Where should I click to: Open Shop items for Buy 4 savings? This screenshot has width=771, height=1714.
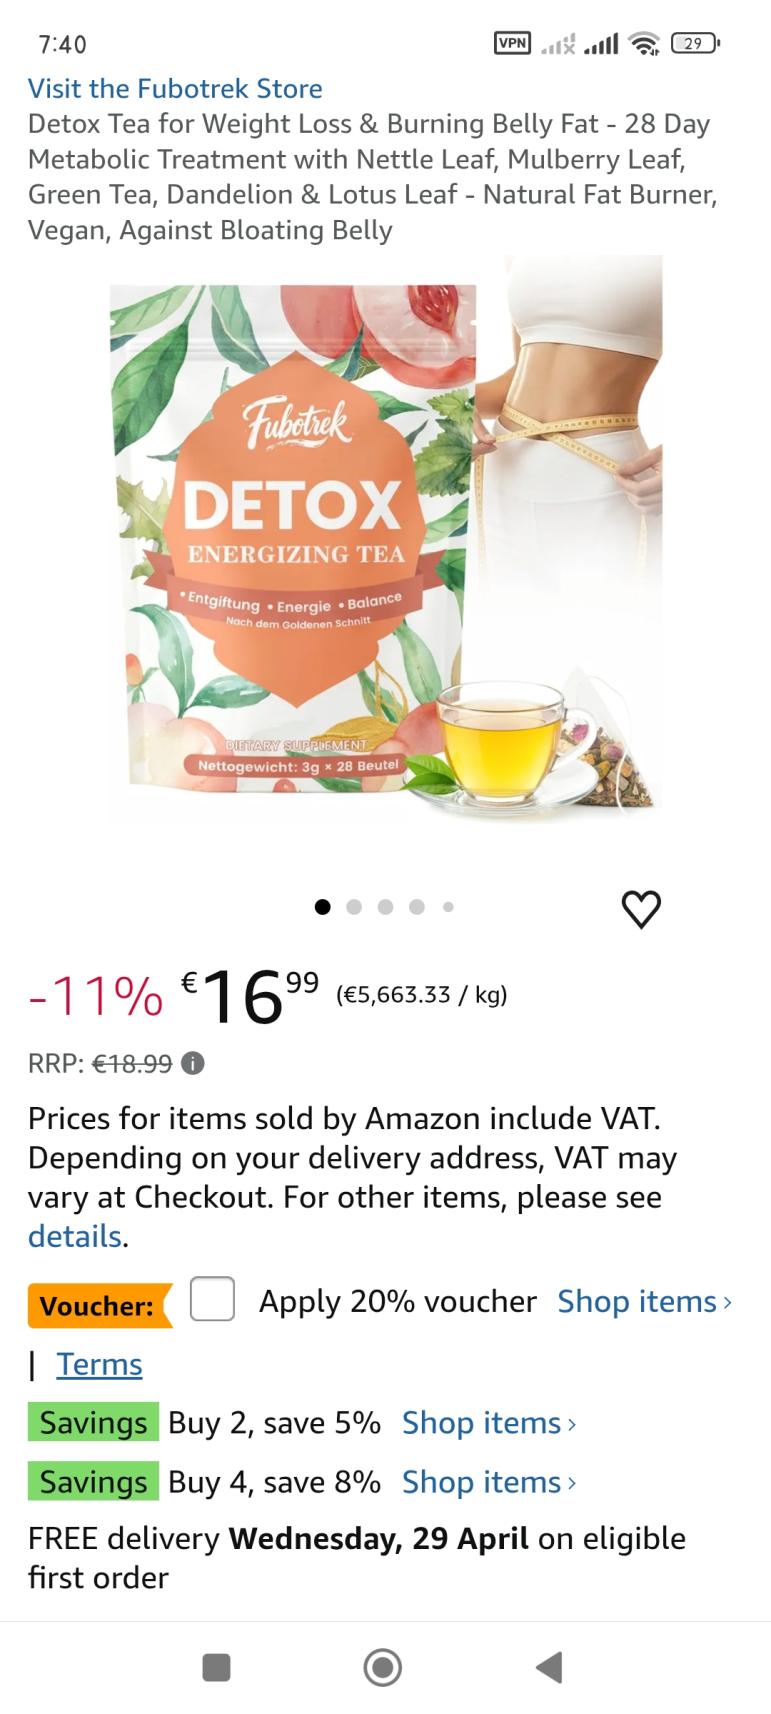[x=489, y=1481]
